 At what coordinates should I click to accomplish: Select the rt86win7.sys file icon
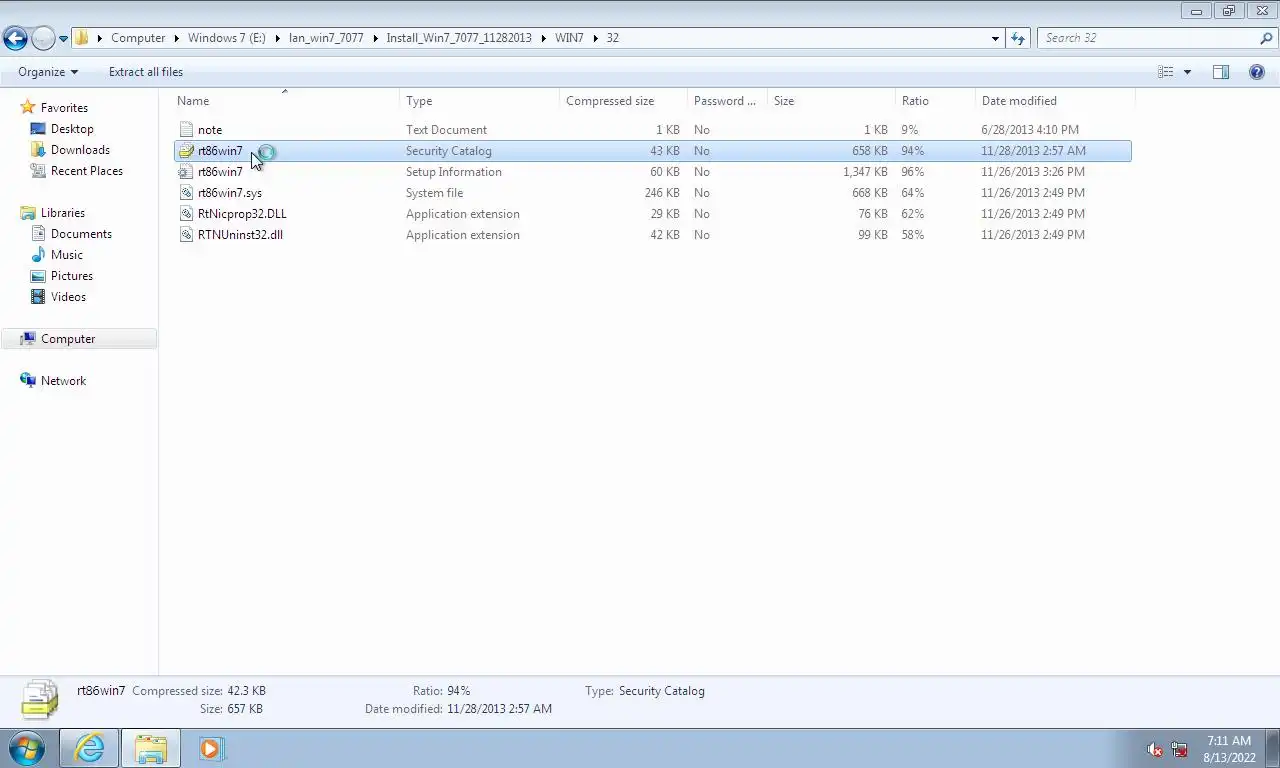[186, 193]
